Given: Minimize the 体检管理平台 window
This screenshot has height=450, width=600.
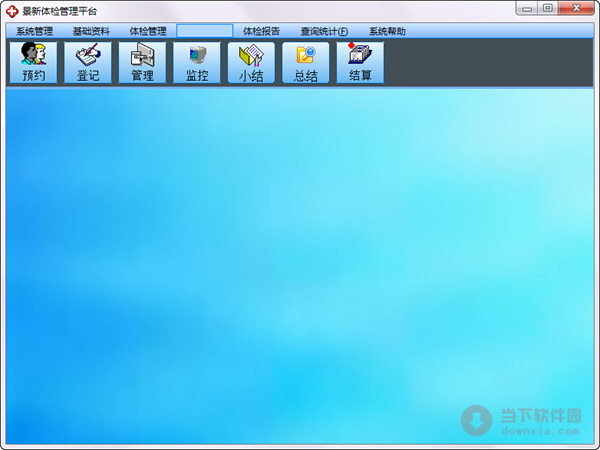Looking at the screenshot, I should coord(527,8).
